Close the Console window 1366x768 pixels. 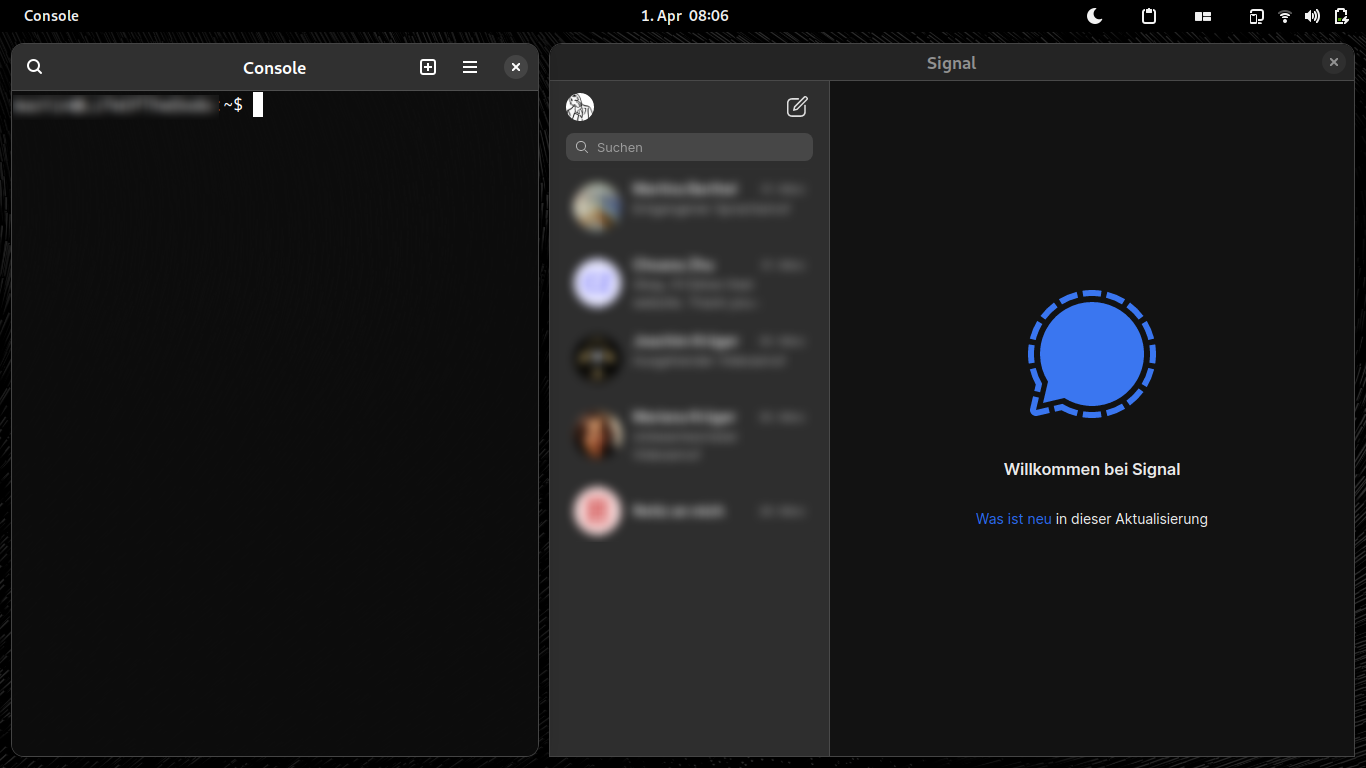516,67
